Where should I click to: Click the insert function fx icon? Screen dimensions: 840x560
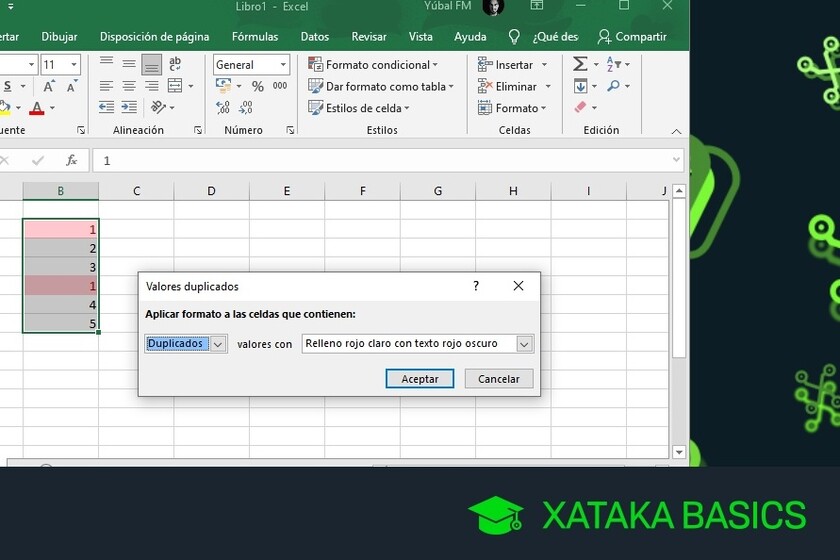click(71, 160)
